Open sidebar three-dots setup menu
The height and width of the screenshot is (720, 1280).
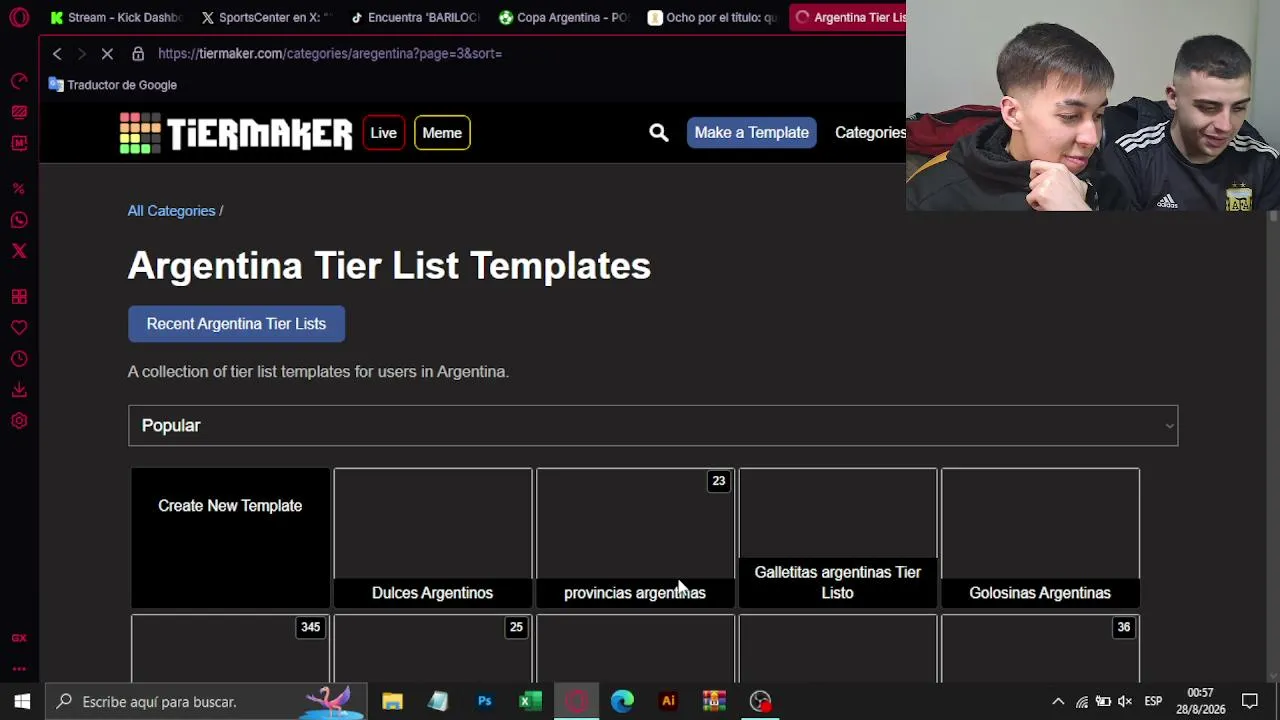(19, 669)
